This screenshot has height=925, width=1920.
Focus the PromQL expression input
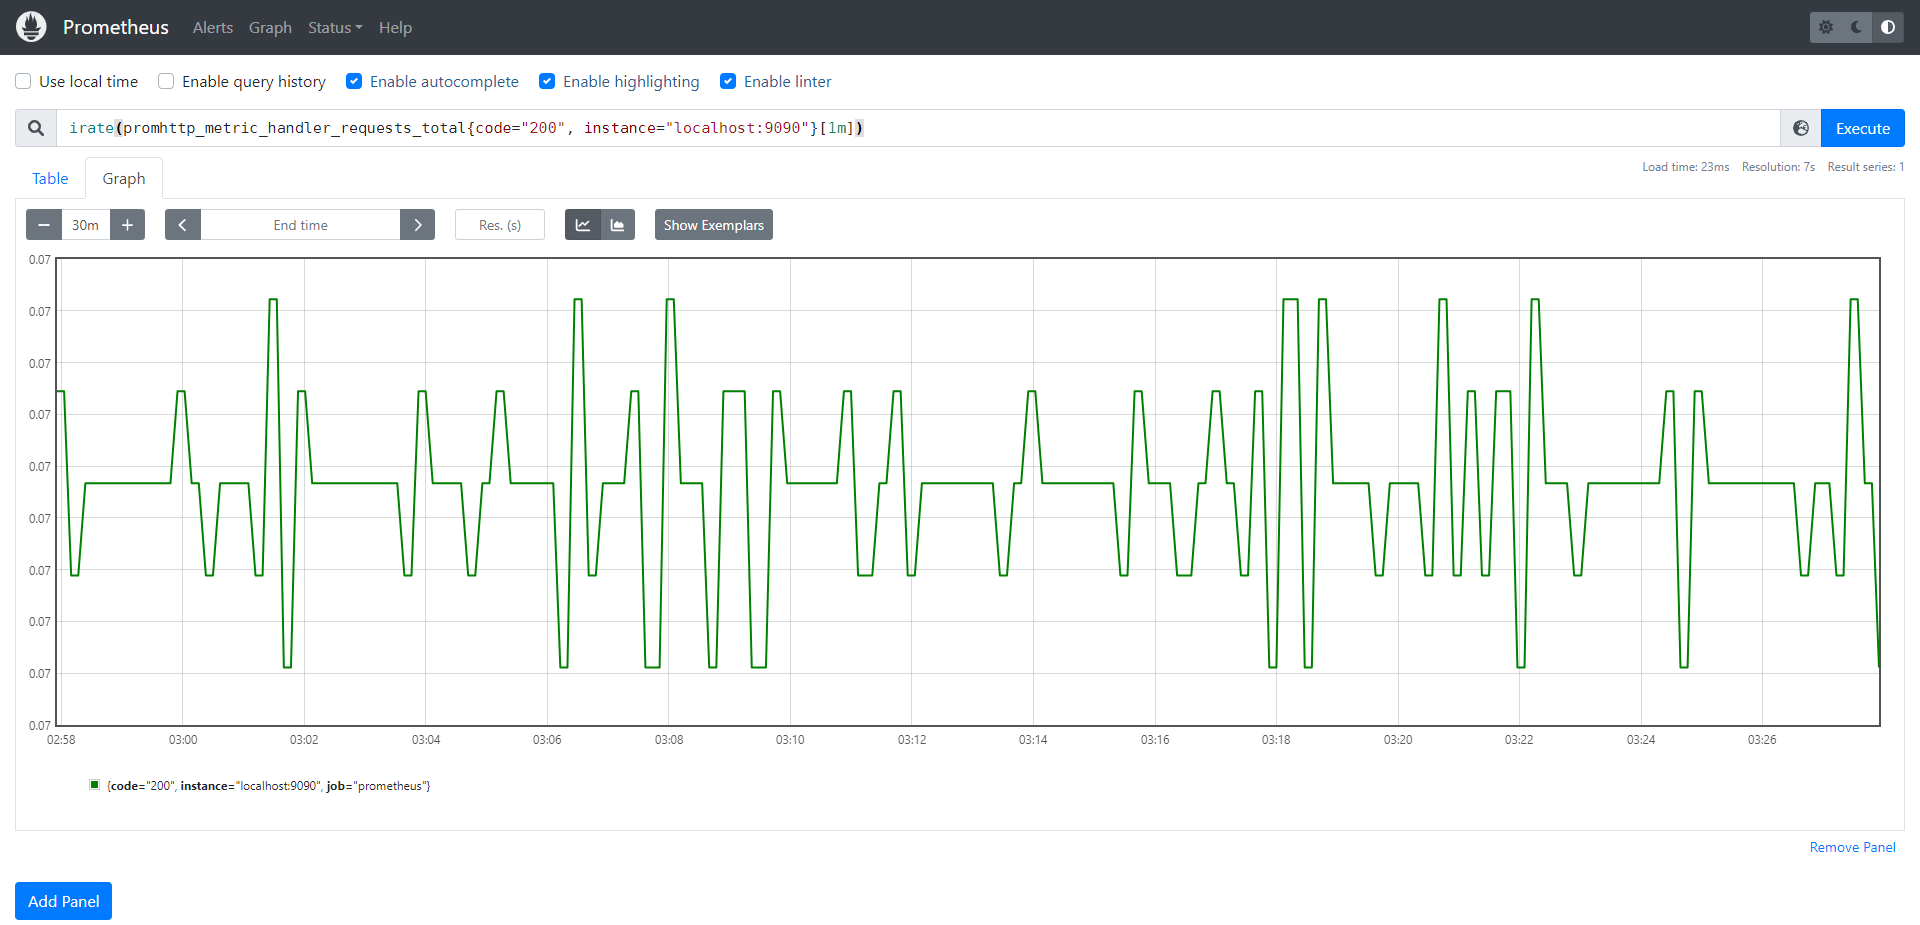pos(918,128)
